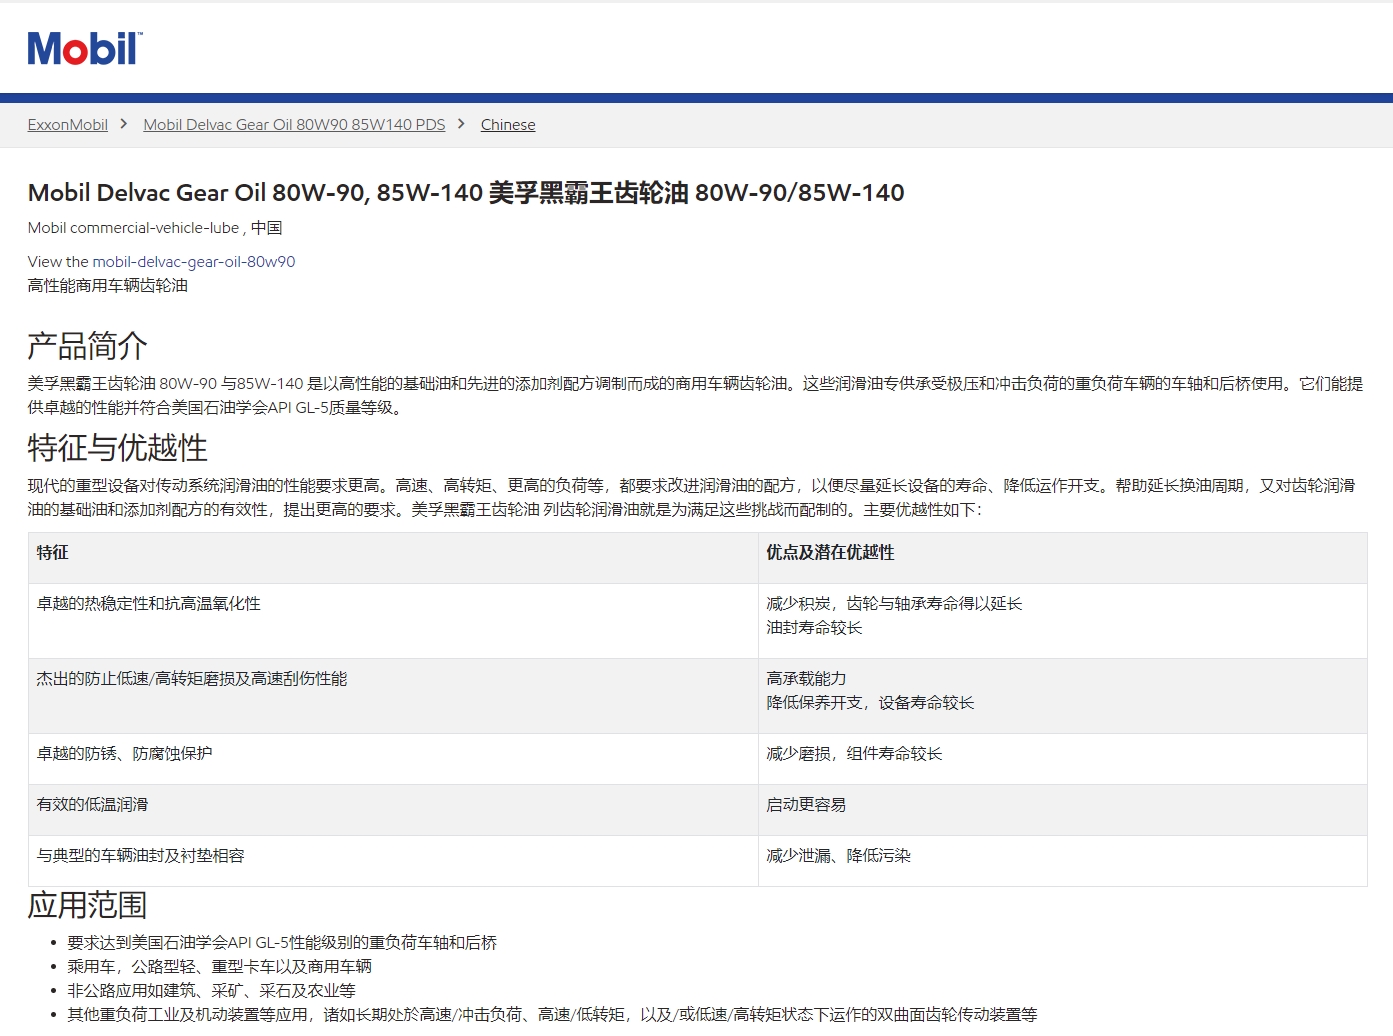Viewport: 1393px width, 1036px height.
Task: Click the Mobil logo
Action: pos(85,48)
